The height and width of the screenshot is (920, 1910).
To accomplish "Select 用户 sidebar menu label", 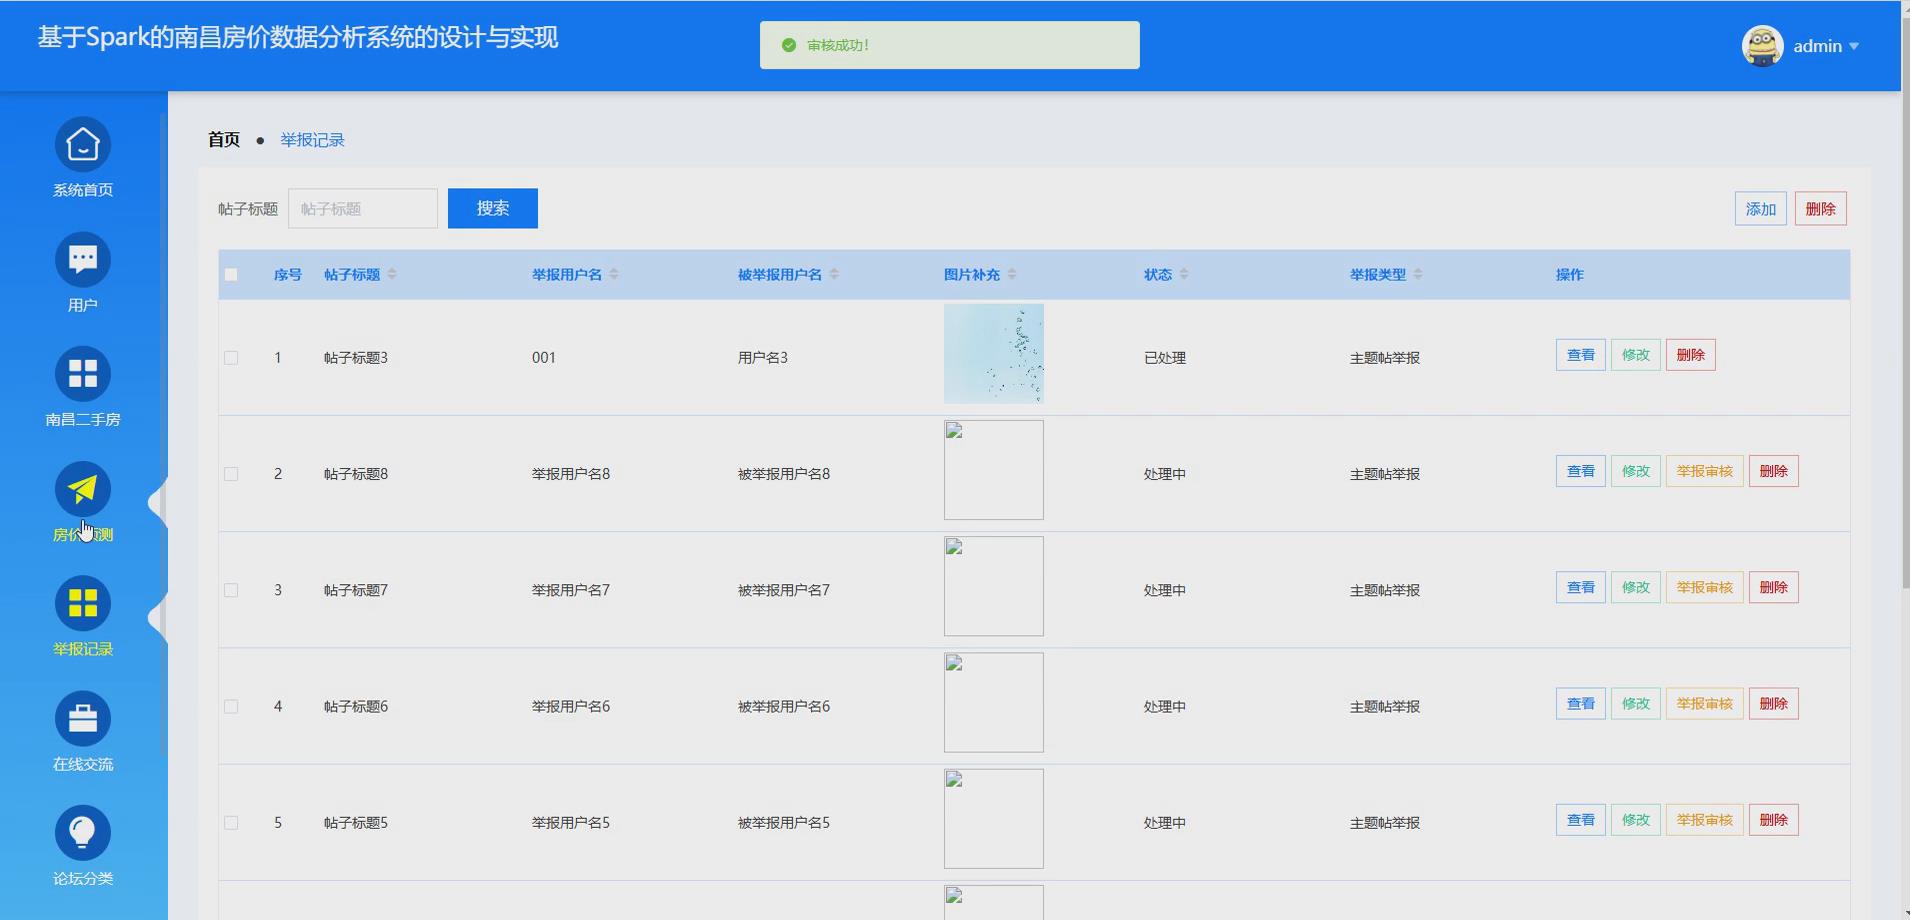I will point(83,305).
